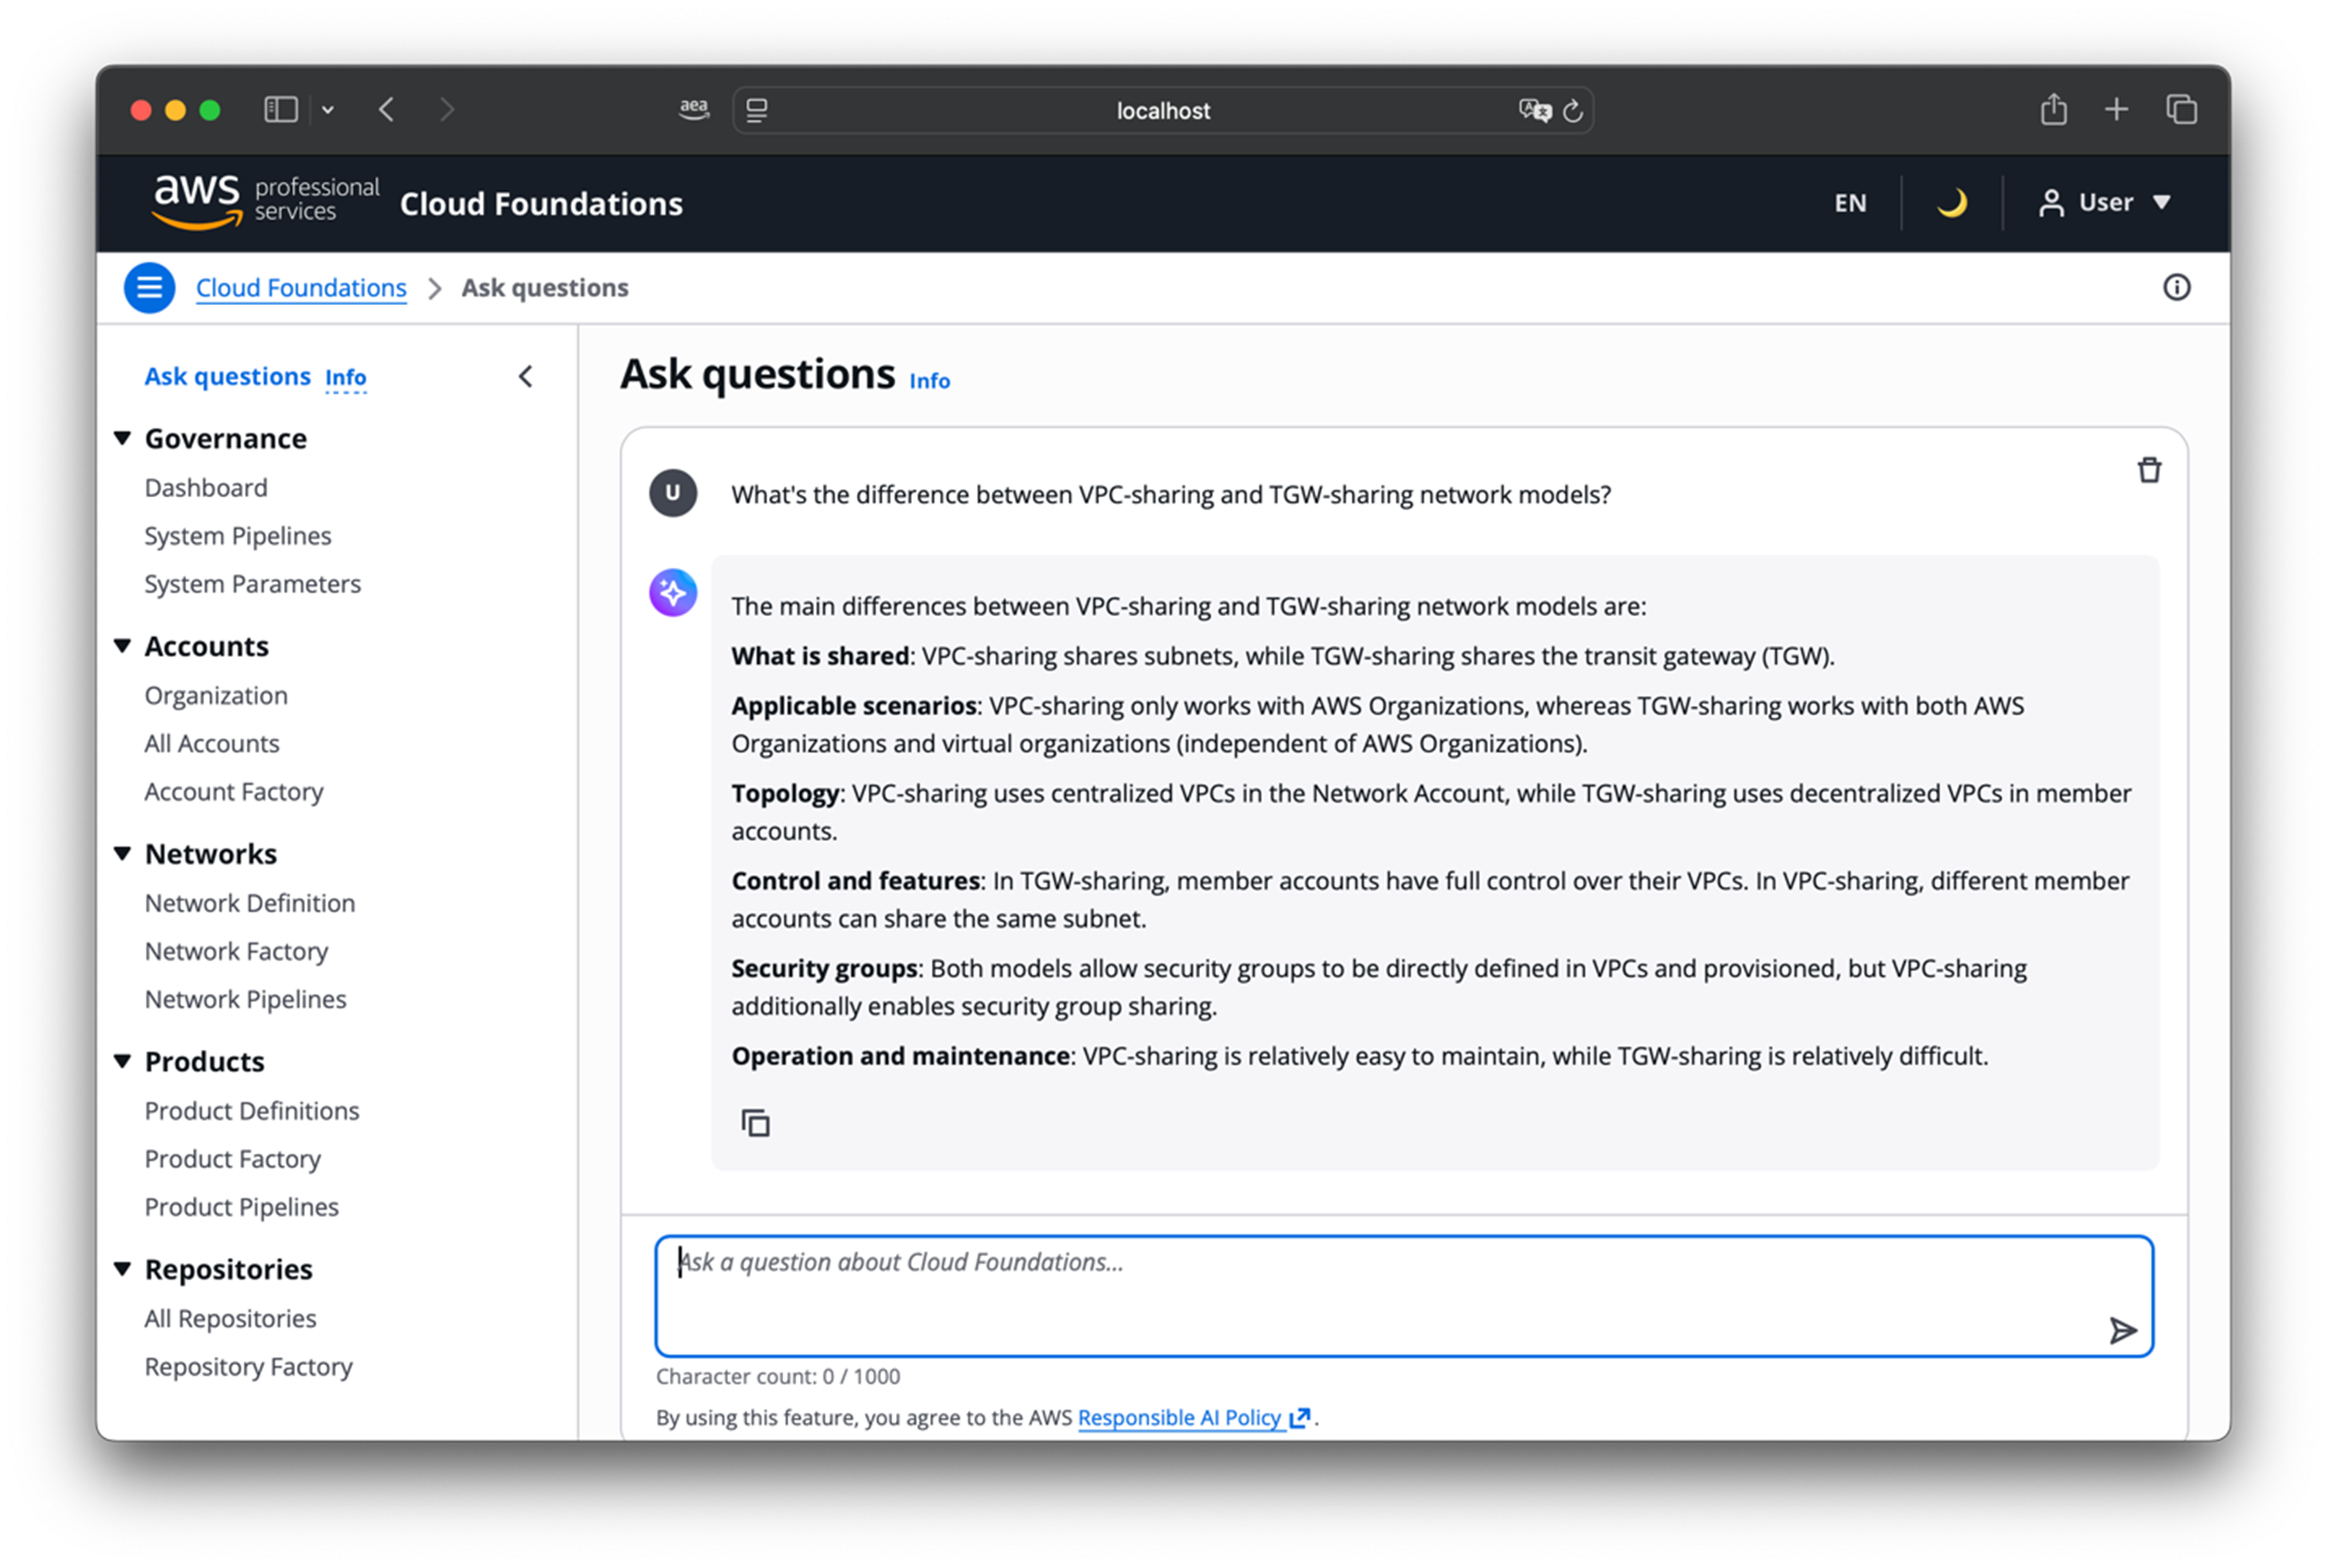Toggle the browser sidebar panel
This screenshot has width=2327, height=1568.
point(281,109)
